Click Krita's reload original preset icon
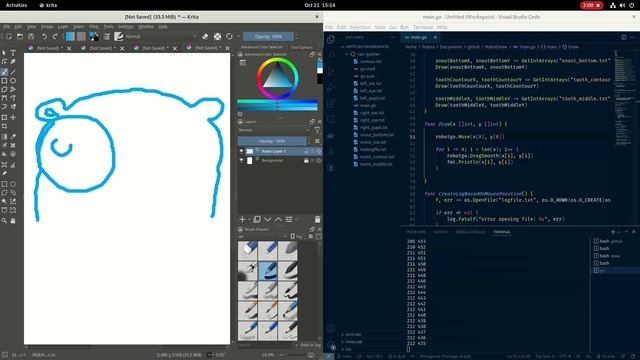This screenshot has height=360, width=640. pyautogui.click(x=229, y=36)
